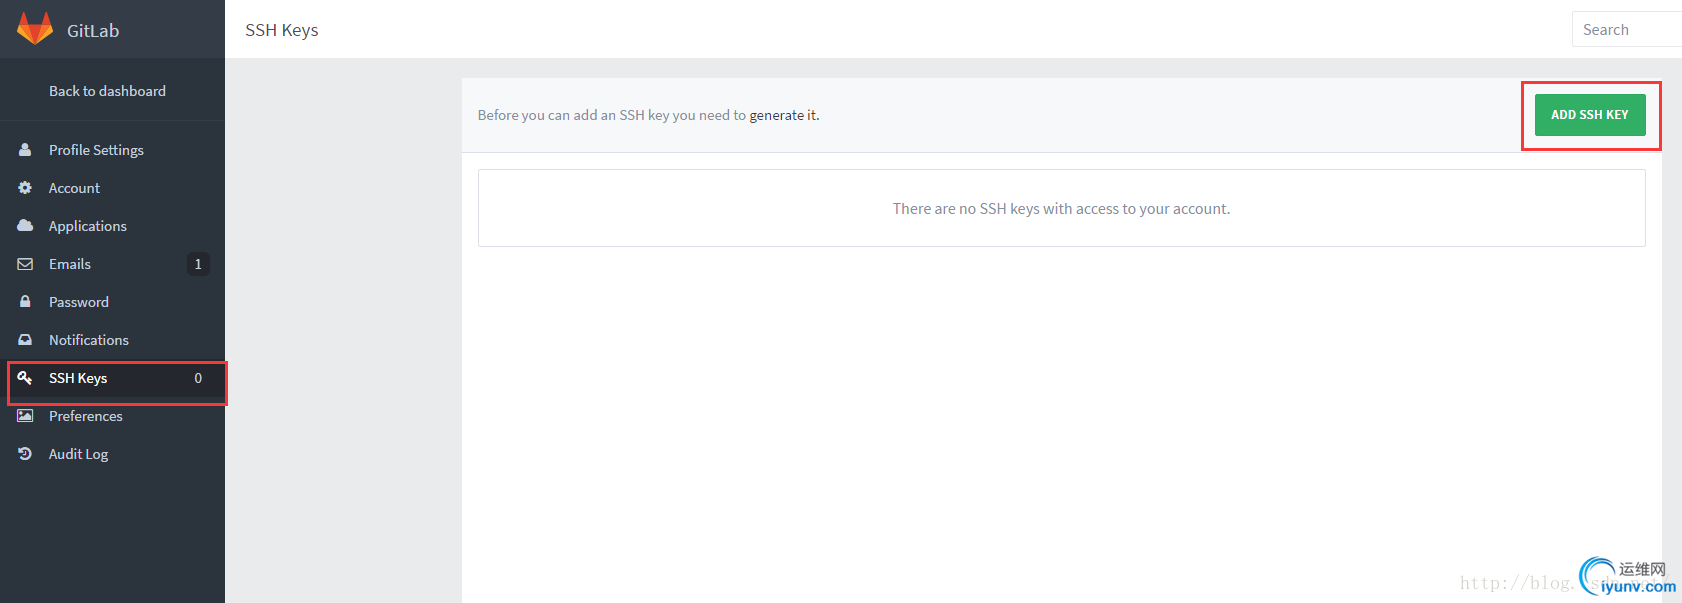Click the Emails envelope icon
This screenshot has height=603, width=1682.
pos(25,264)
